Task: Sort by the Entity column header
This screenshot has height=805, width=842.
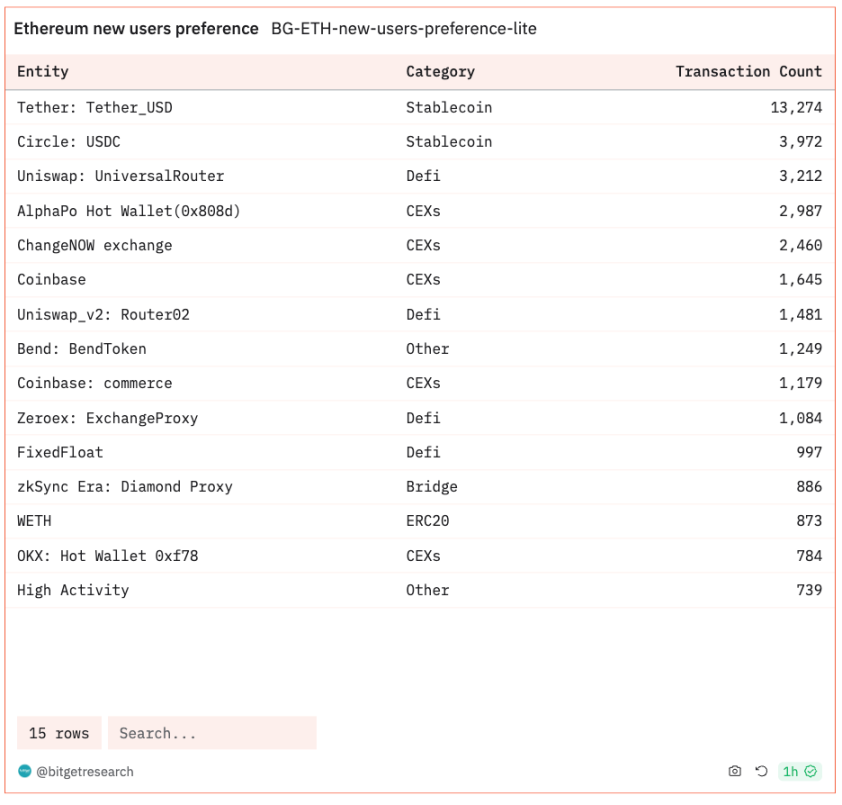Action: point(43,72)
